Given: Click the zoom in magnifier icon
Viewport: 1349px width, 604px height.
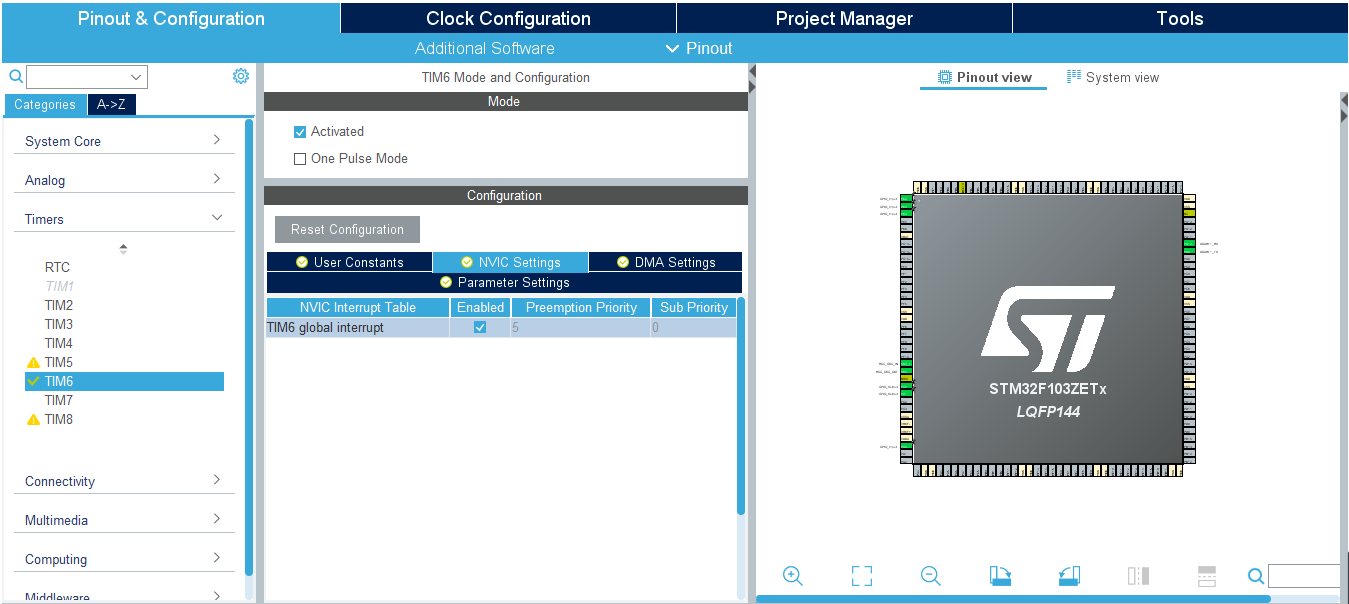Looking at the screenshot, I should pyautogui.click(x=793, y=576).
